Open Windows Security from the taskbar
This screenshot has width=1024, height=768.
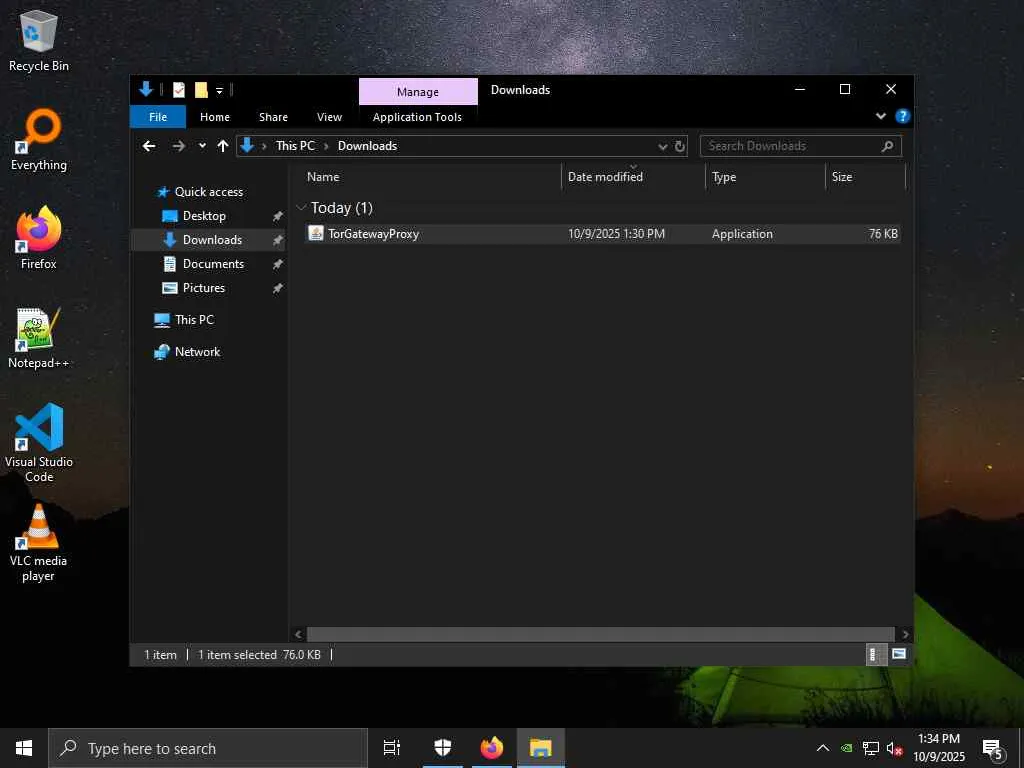443,748
